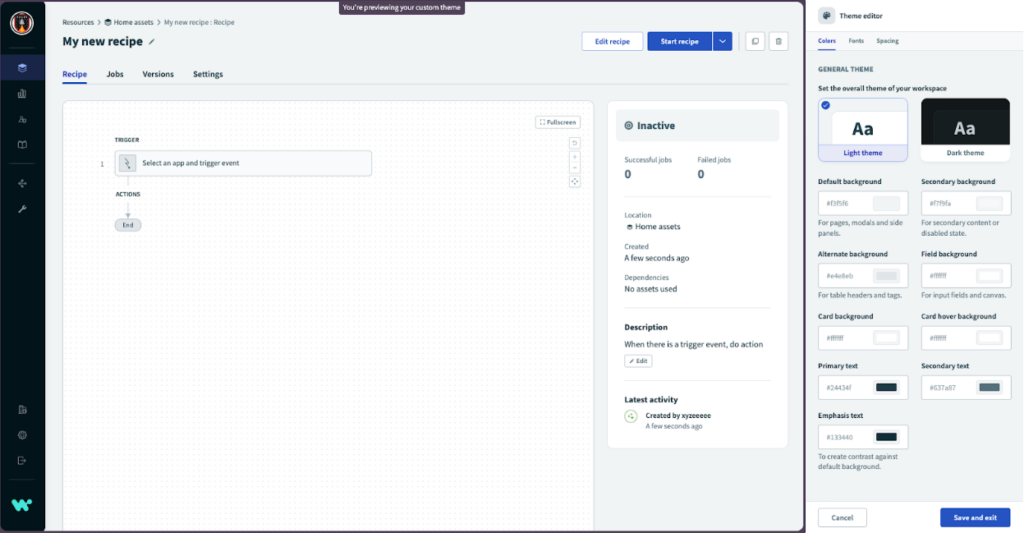Click the Emphasis text hex field

pos(863,437)
